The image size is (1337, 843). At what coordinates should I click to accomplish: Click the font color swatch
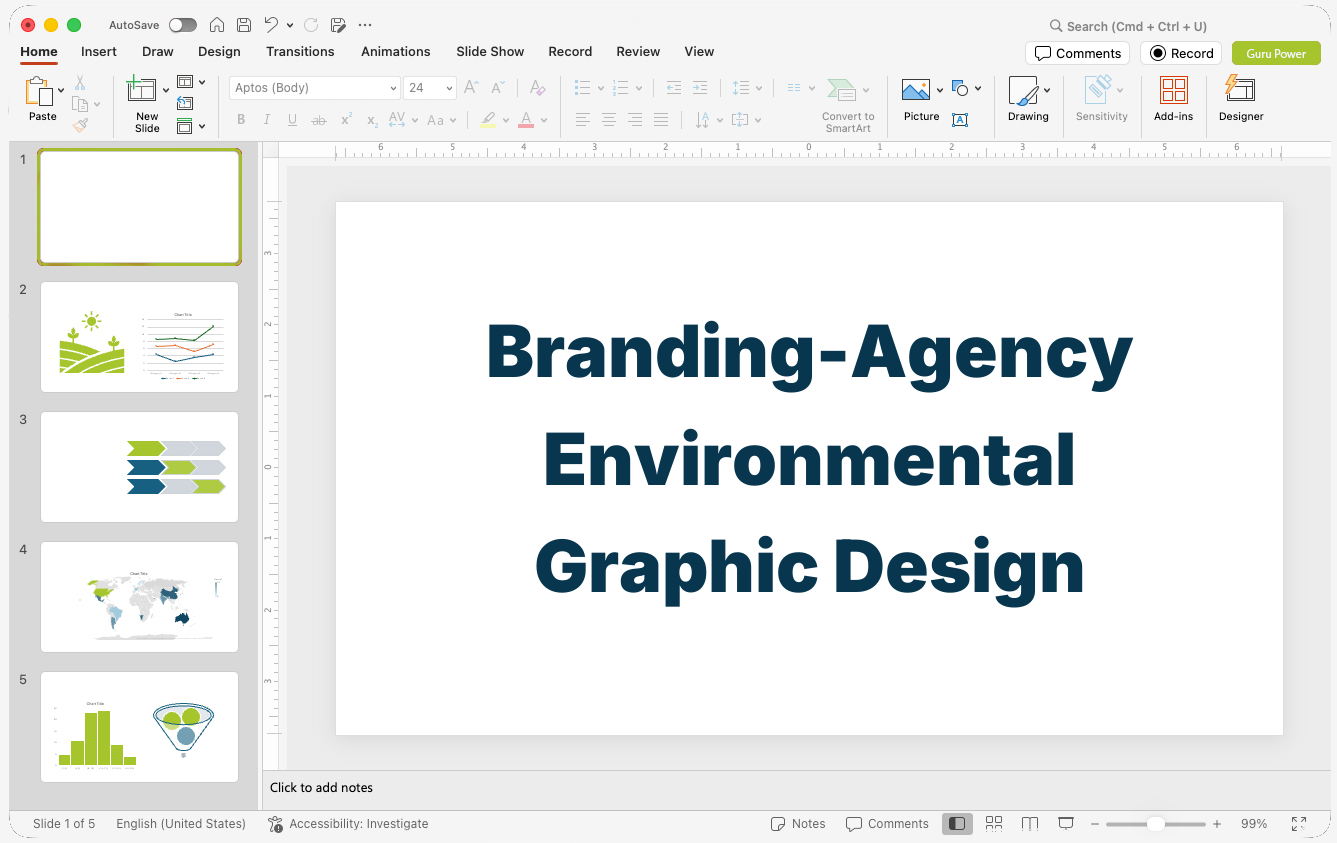click(526, 120)
